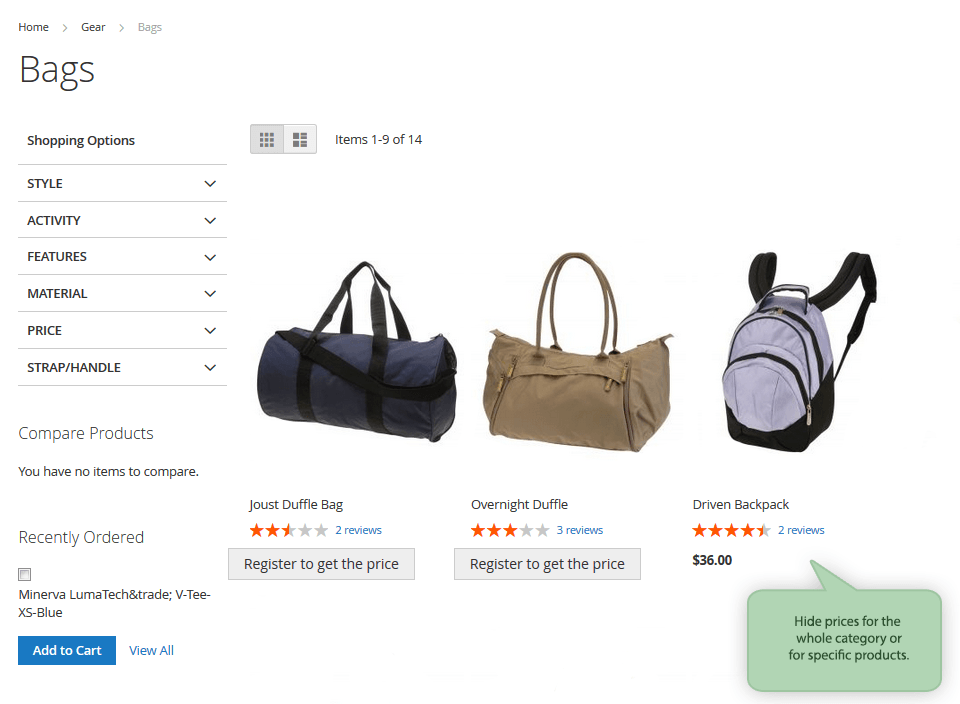
Task: Go to Home breadcrumb
Action: click(x=34, y=27)
